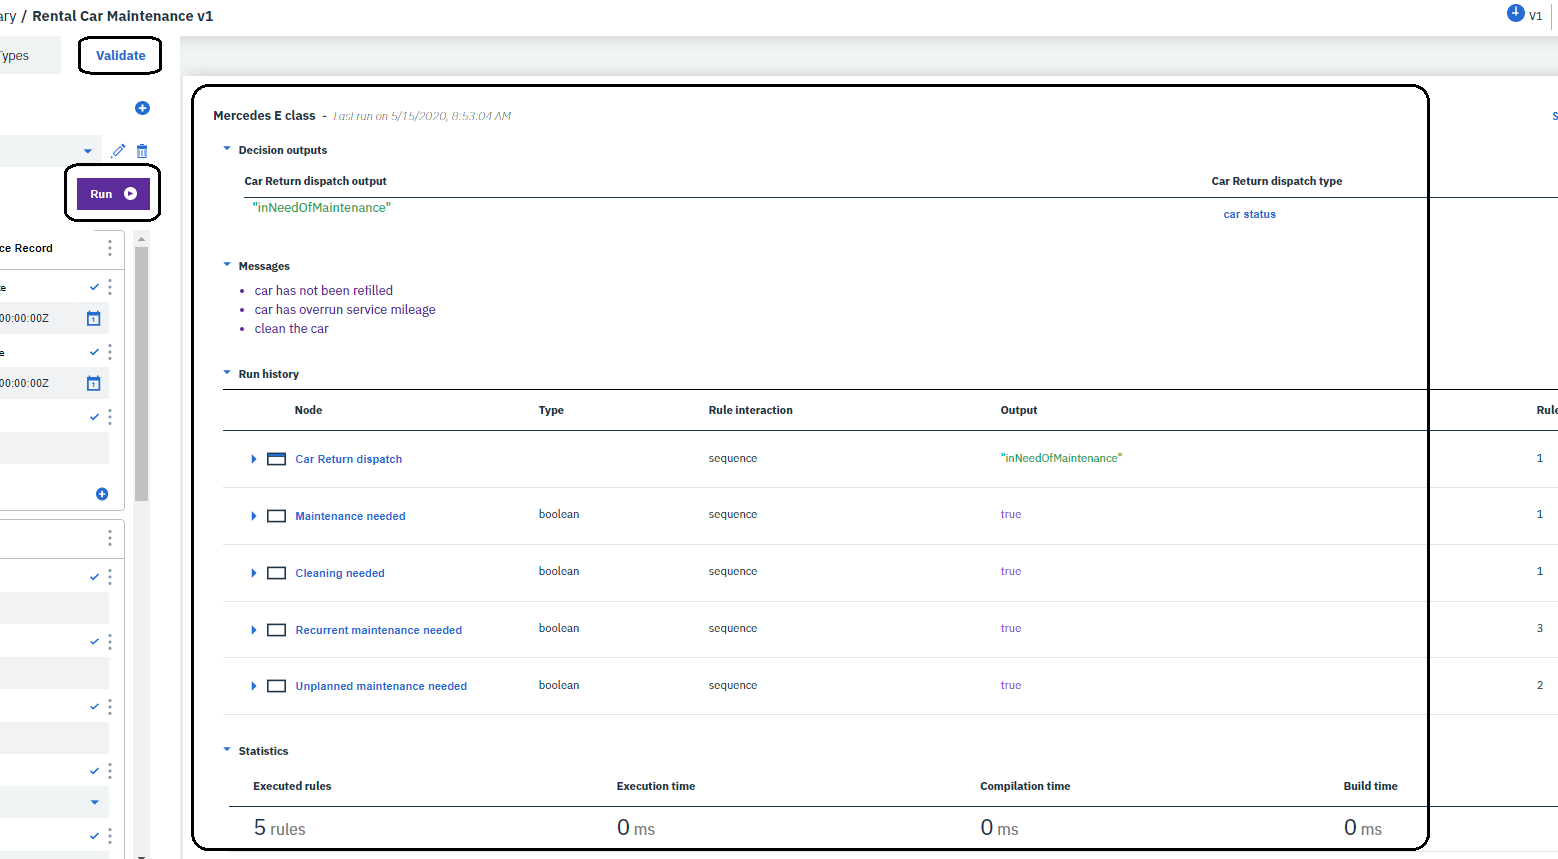Collapse the Statistics section

pos(227,750)
